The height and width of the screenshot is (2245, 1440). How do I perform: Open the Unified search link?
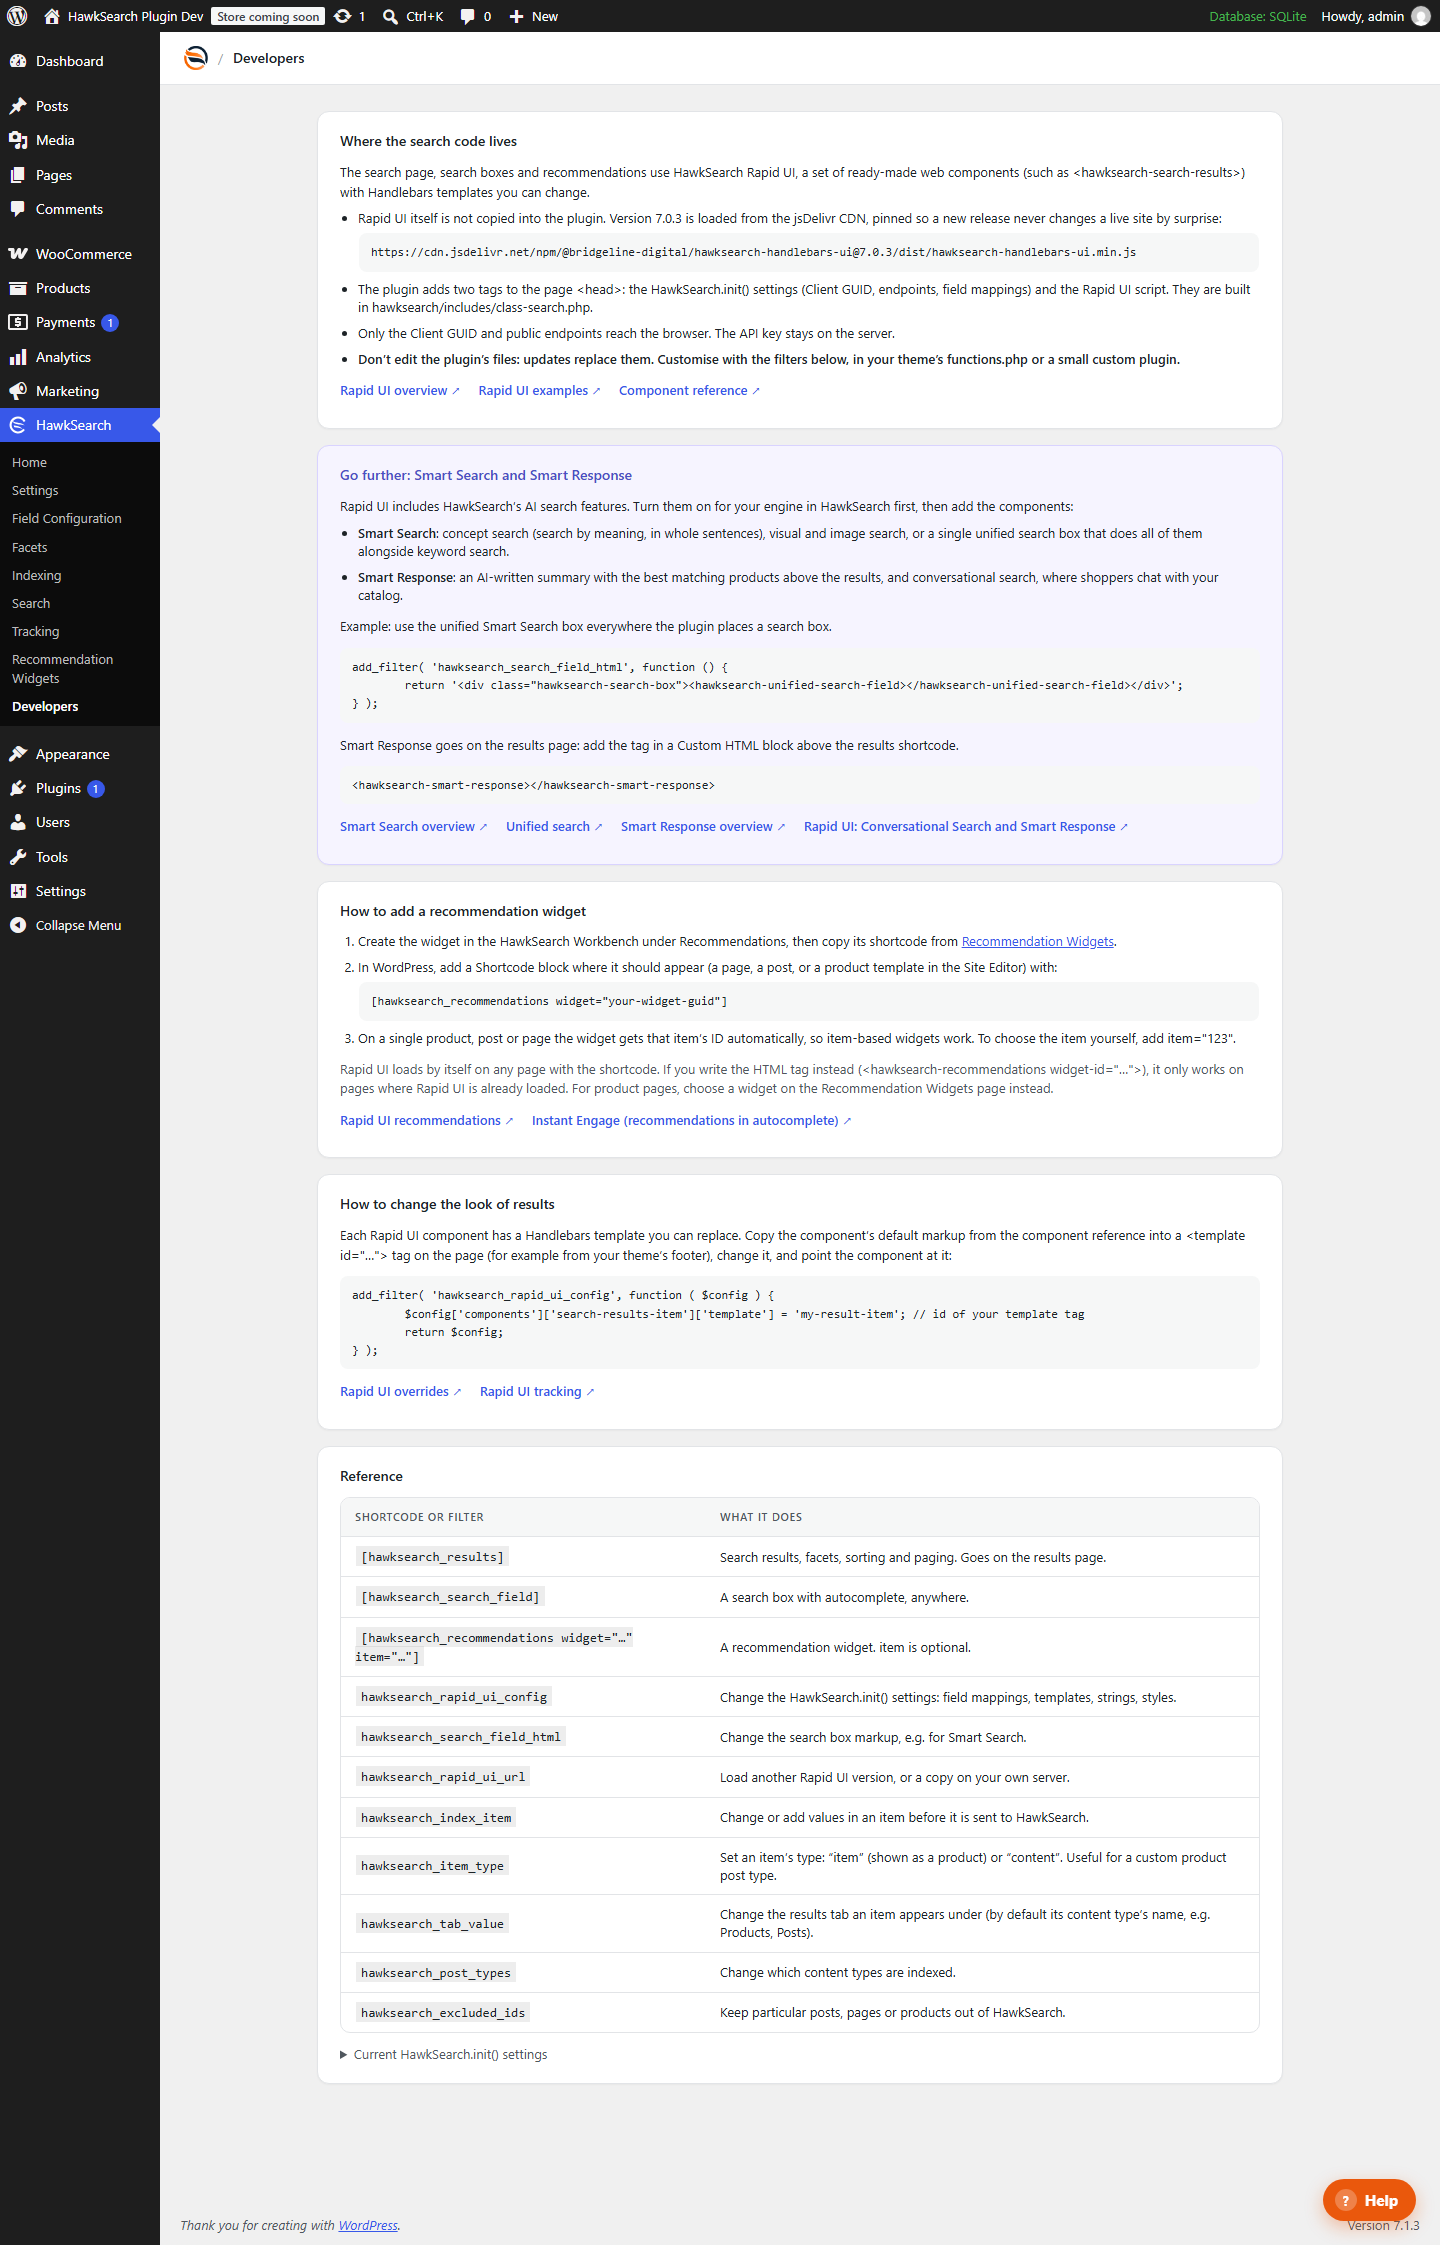[554, 826]
